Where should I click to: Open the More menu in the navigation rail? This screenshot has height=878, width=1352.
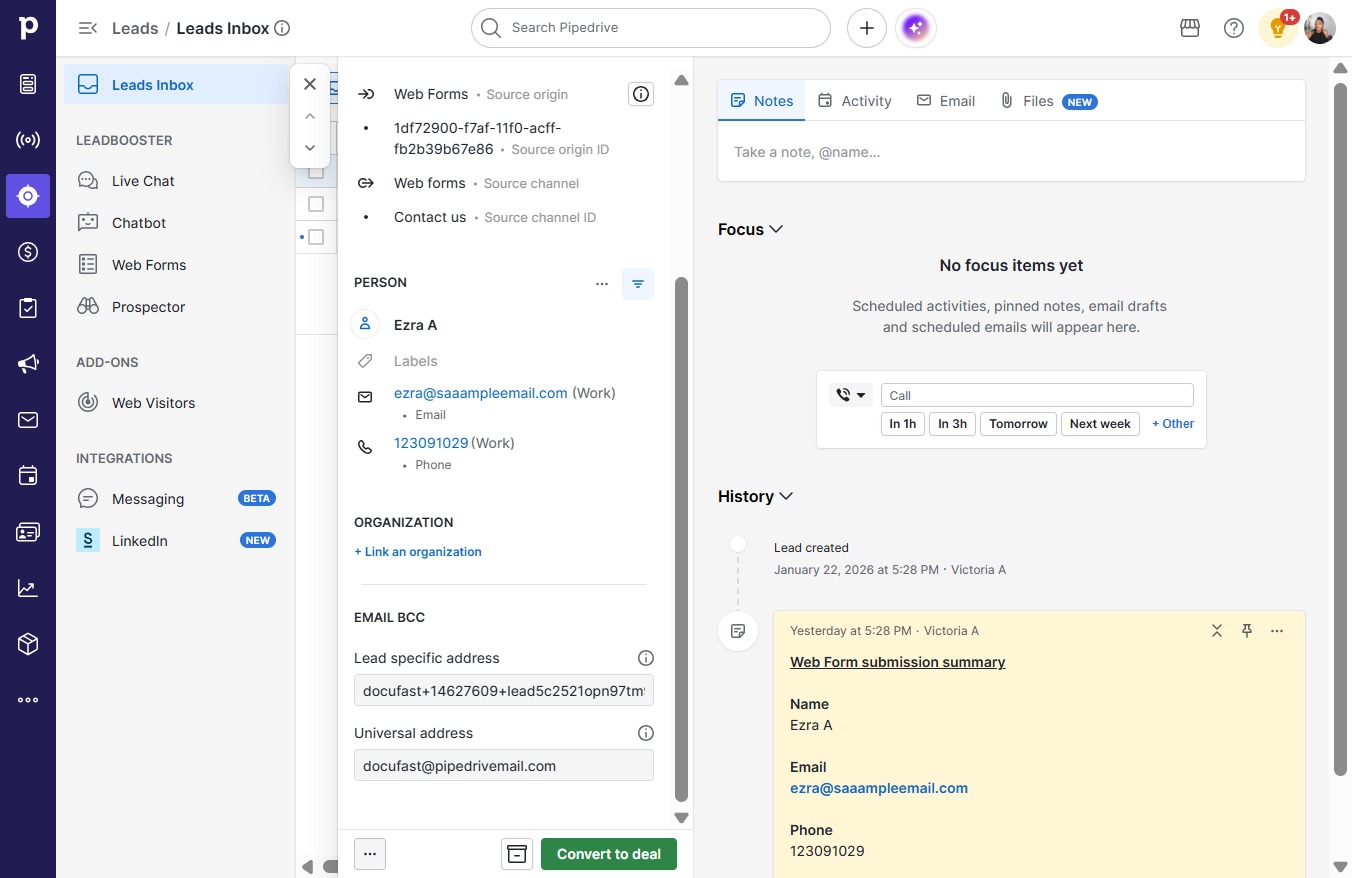(28, 700)
